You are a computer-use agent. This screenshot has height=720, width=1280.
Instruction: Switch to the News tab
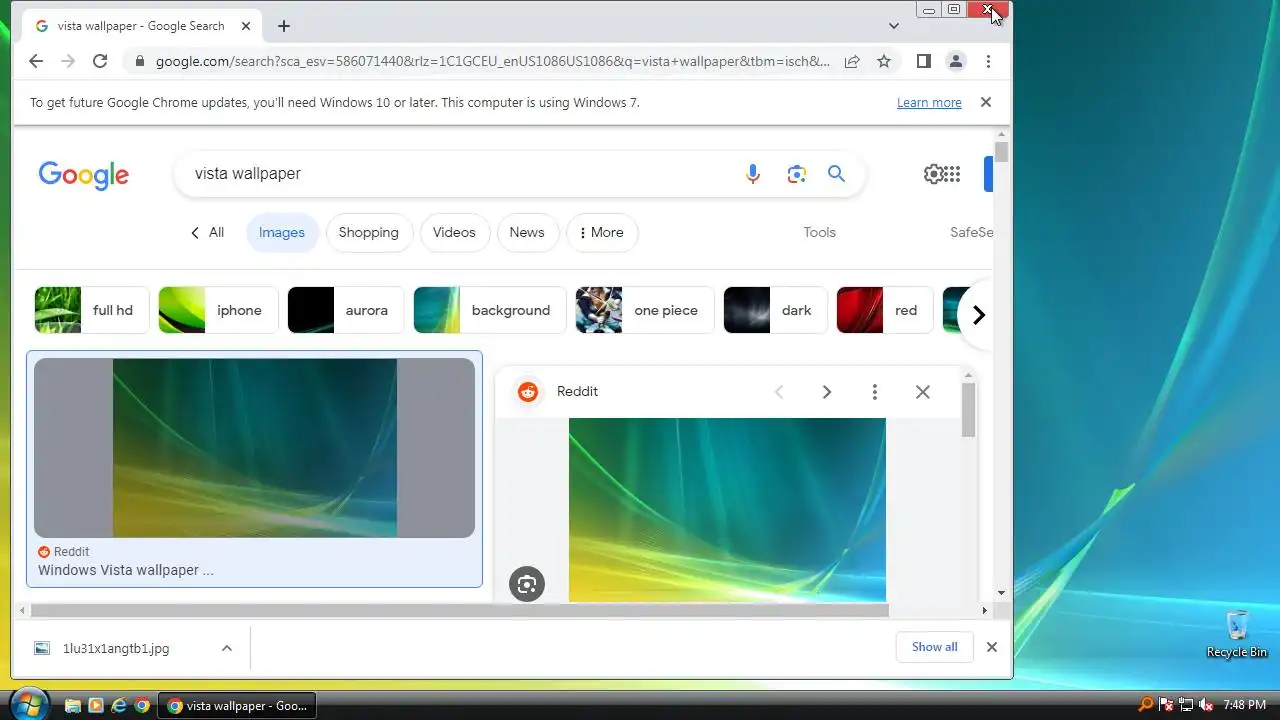tap(527, 232)
